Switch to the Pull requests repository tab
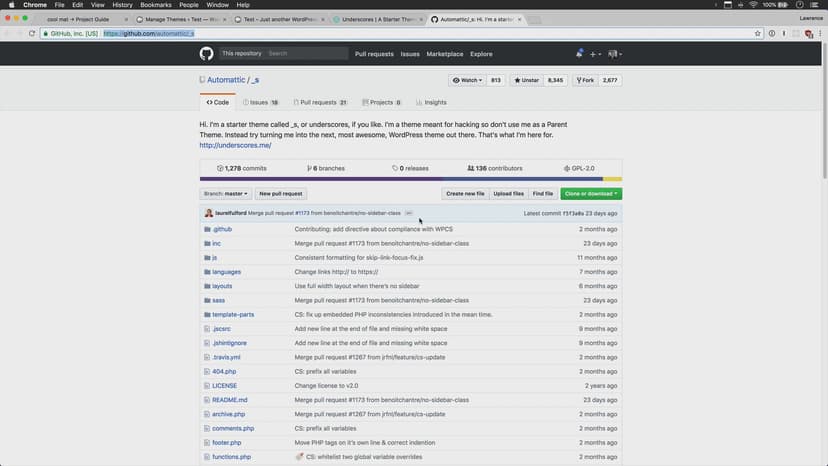The image size is (828, 466). coord(321,102)
